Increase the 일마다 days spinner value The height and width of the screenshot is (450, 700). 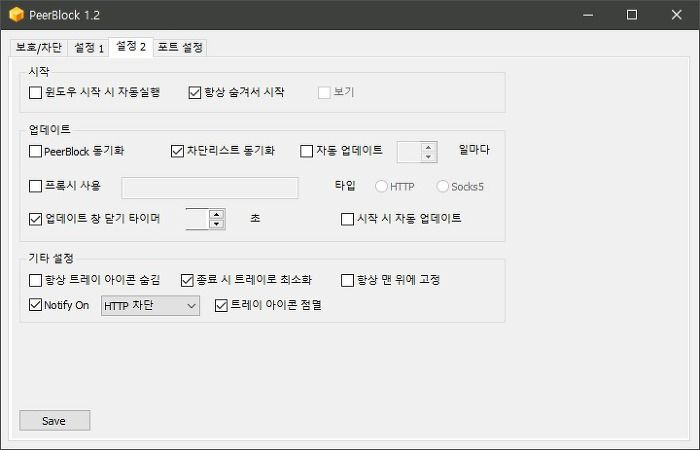pos(429,147)
